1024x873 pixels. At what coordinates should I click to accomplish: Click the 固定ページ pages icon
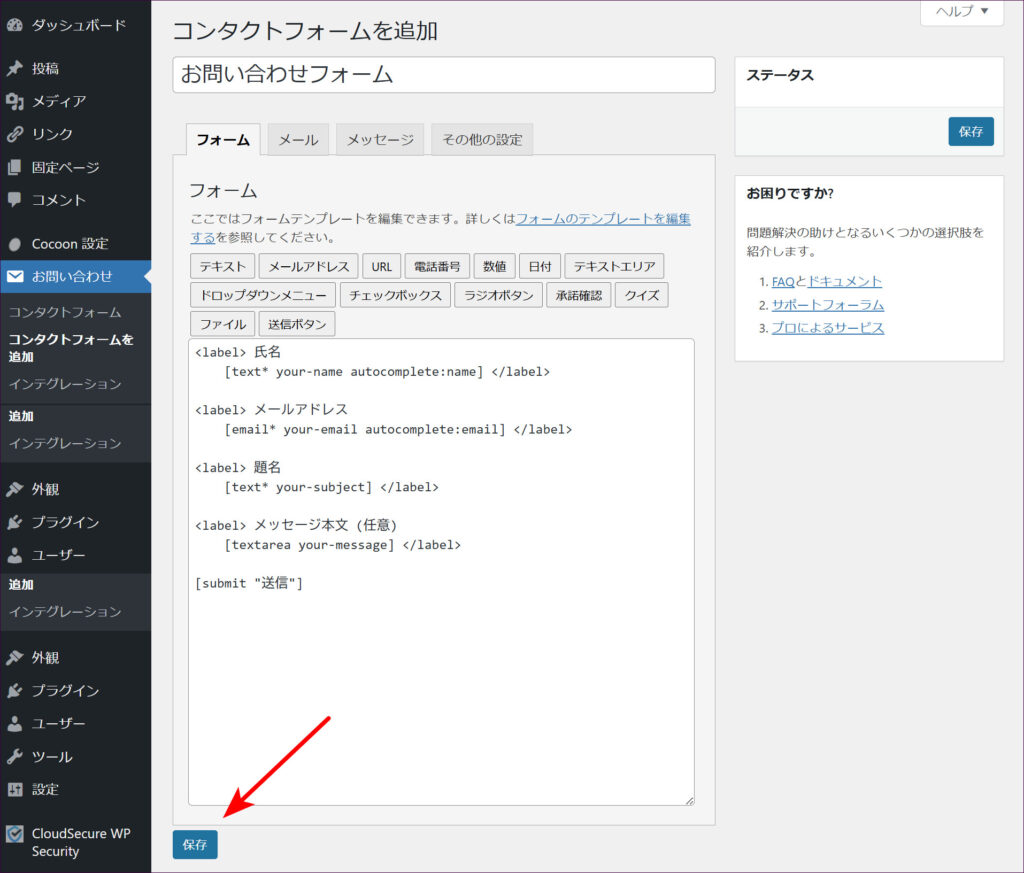15,167
